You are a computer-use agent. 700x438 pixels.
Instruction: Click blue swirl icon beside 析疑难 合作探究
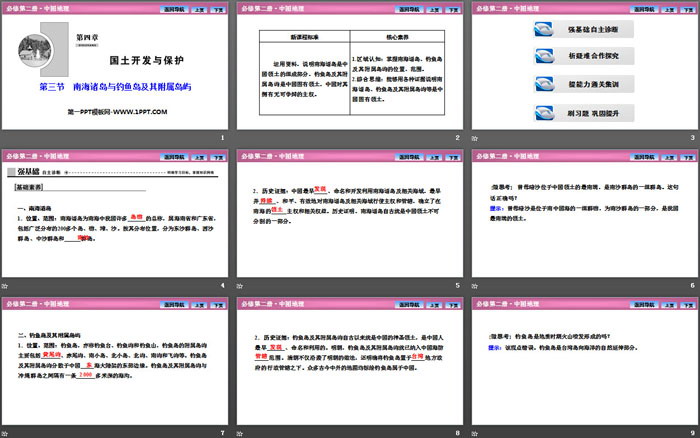tap(544, 56)
